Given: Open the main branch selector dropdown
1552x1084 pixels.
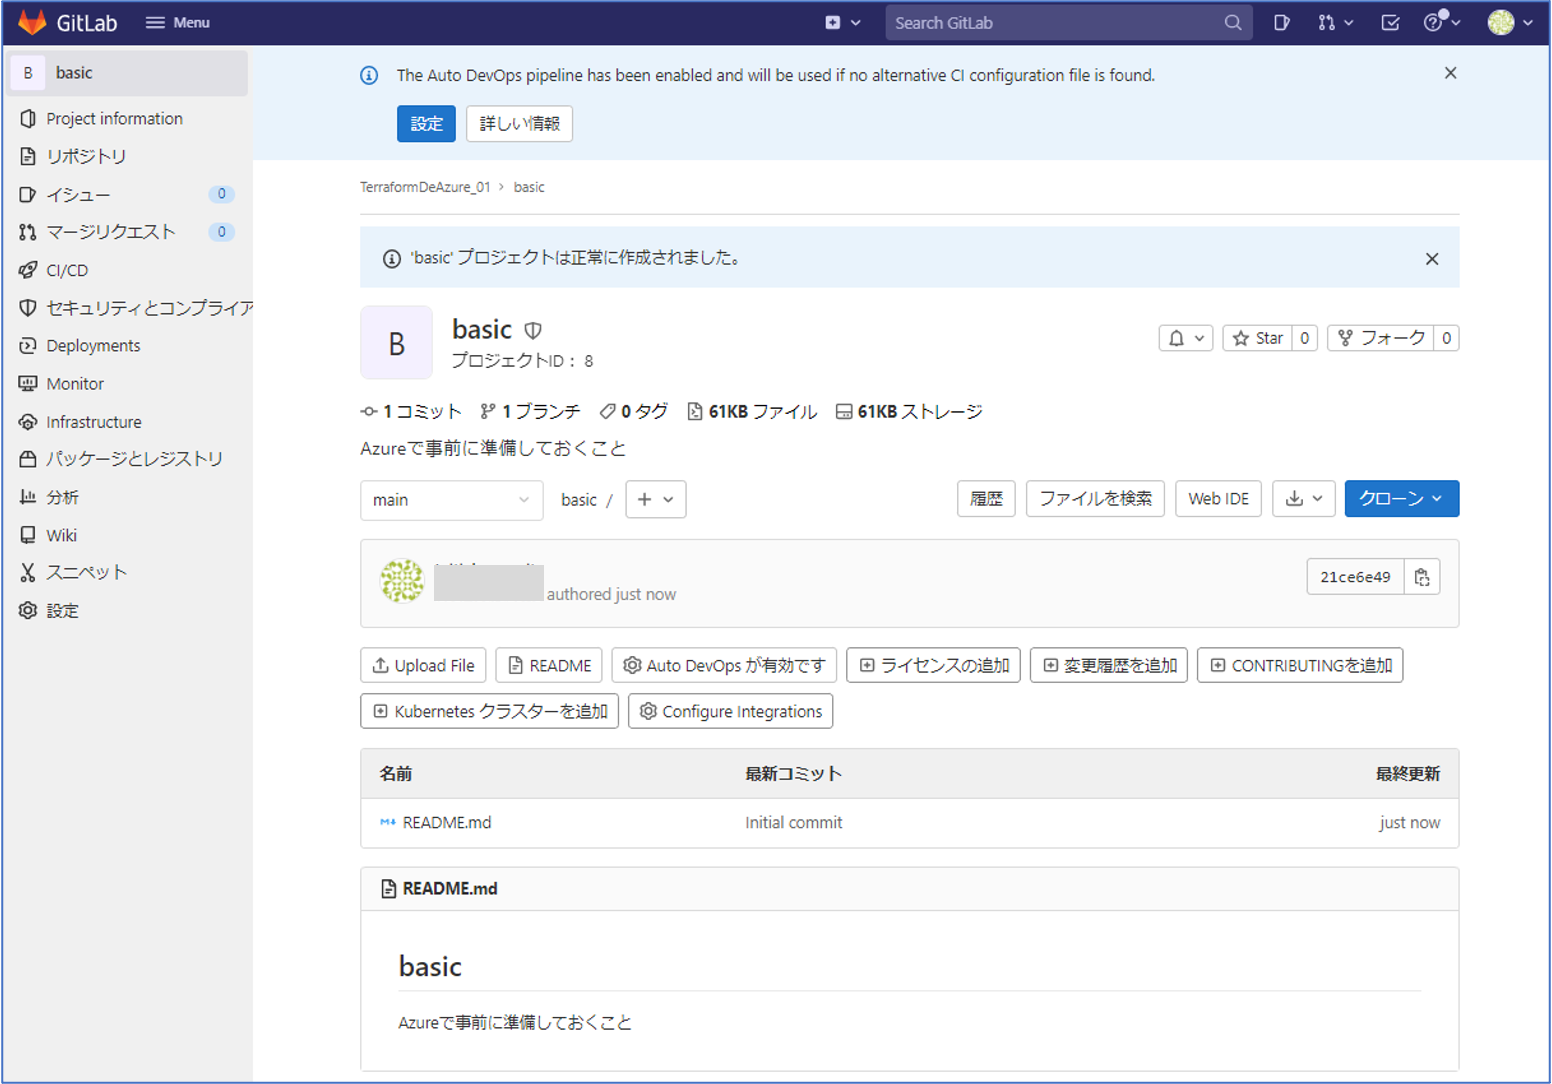Looking at the screenshot, I should [451, 500].
